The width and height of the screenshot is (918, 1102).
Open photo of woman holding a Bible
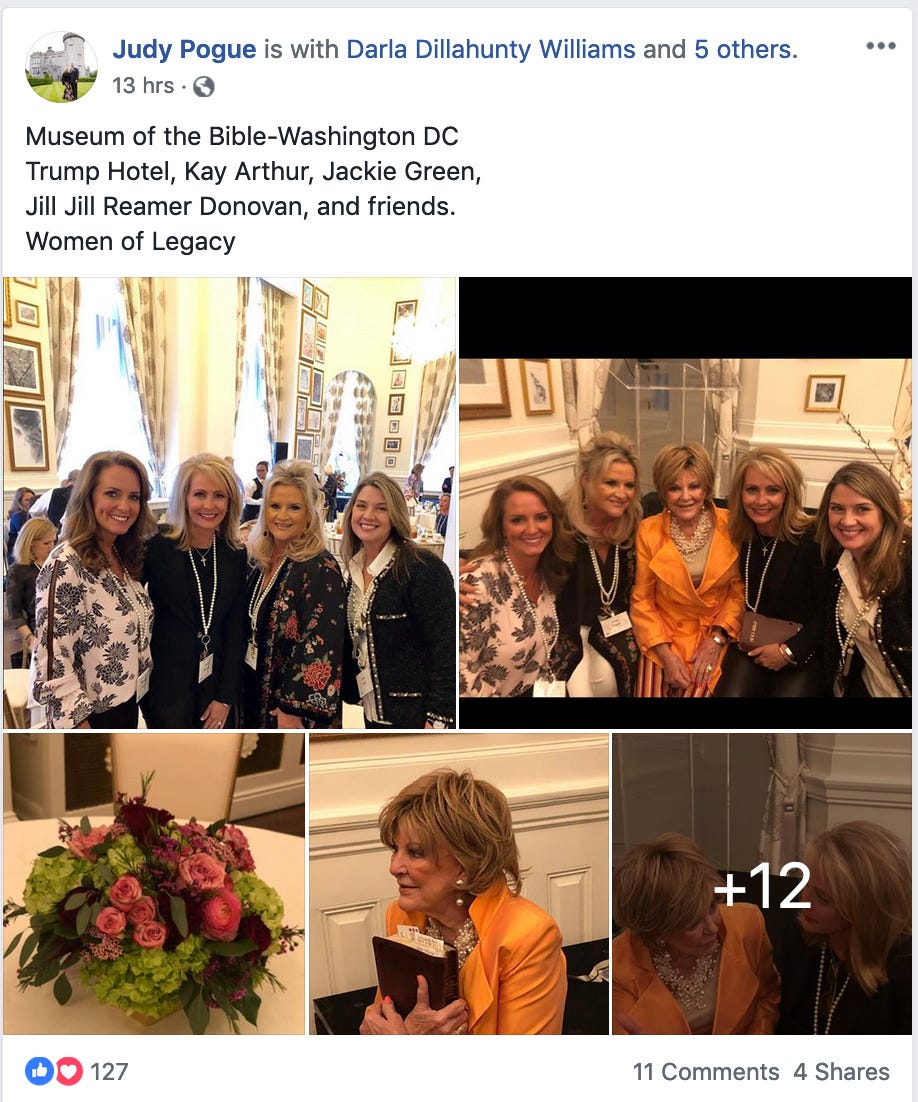click(x=458, y=883)
